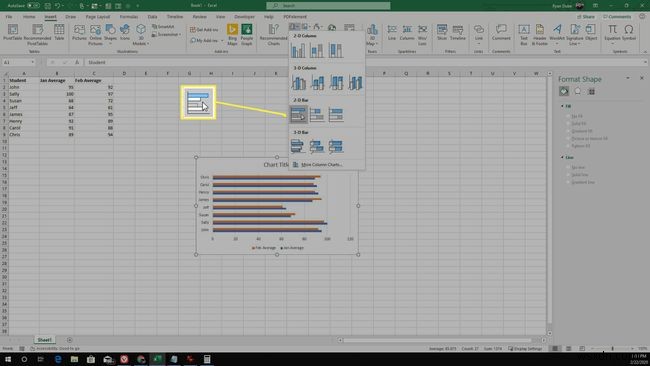Click the Pictures icon
The image size is (650, 366).
coord(79,32)
